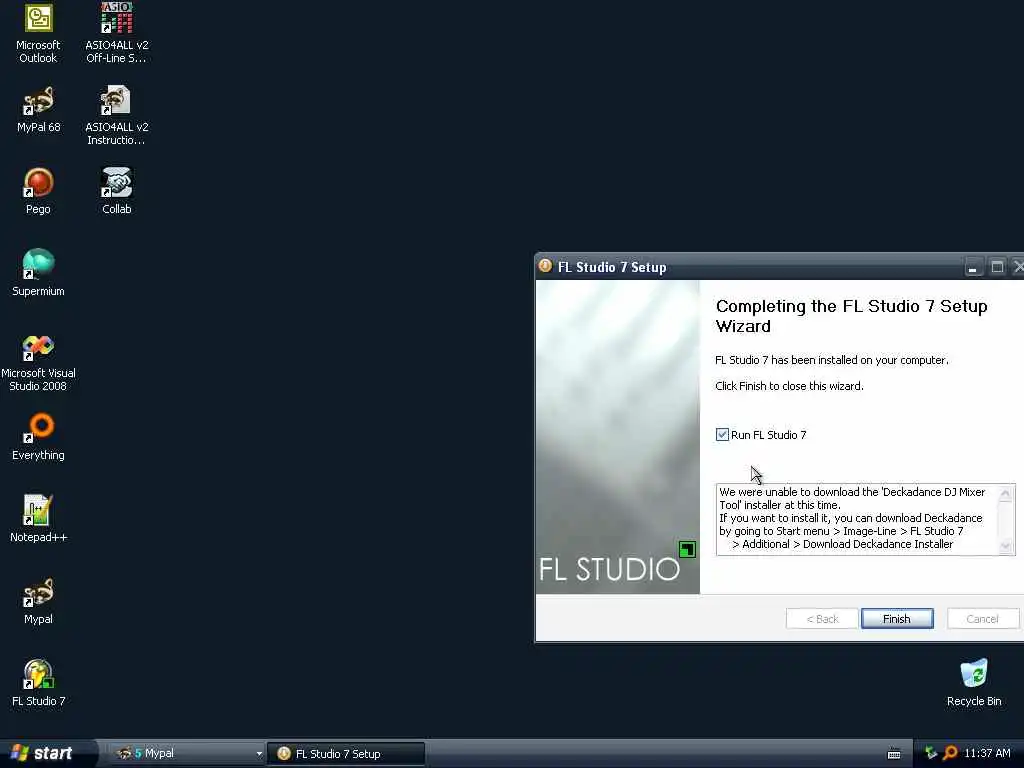Image resolution: width=1024 pixels, height=768 pixels.
Task: Click the 'Click Finish to close this wizard.' text
Action: point(789,386)
